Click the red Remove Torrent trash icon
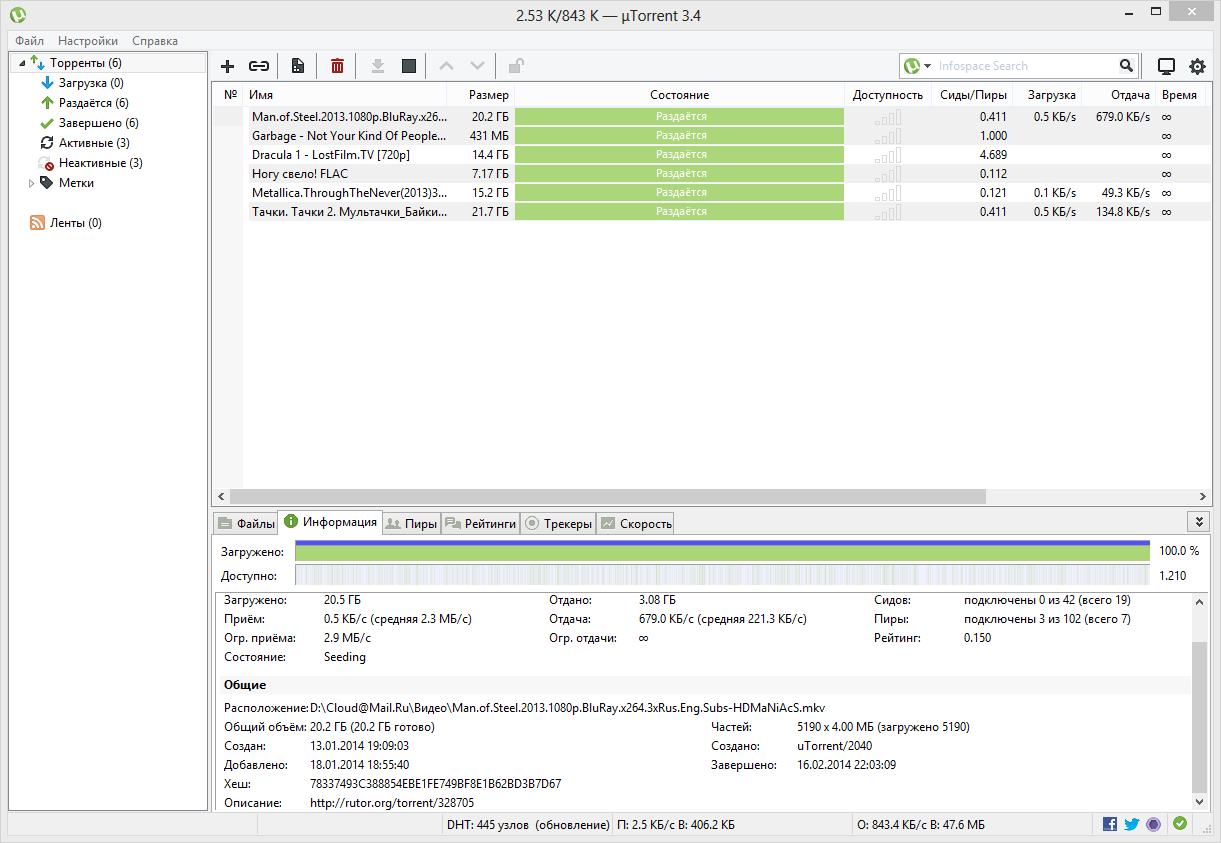1221x843 pixels. (338, 66)
